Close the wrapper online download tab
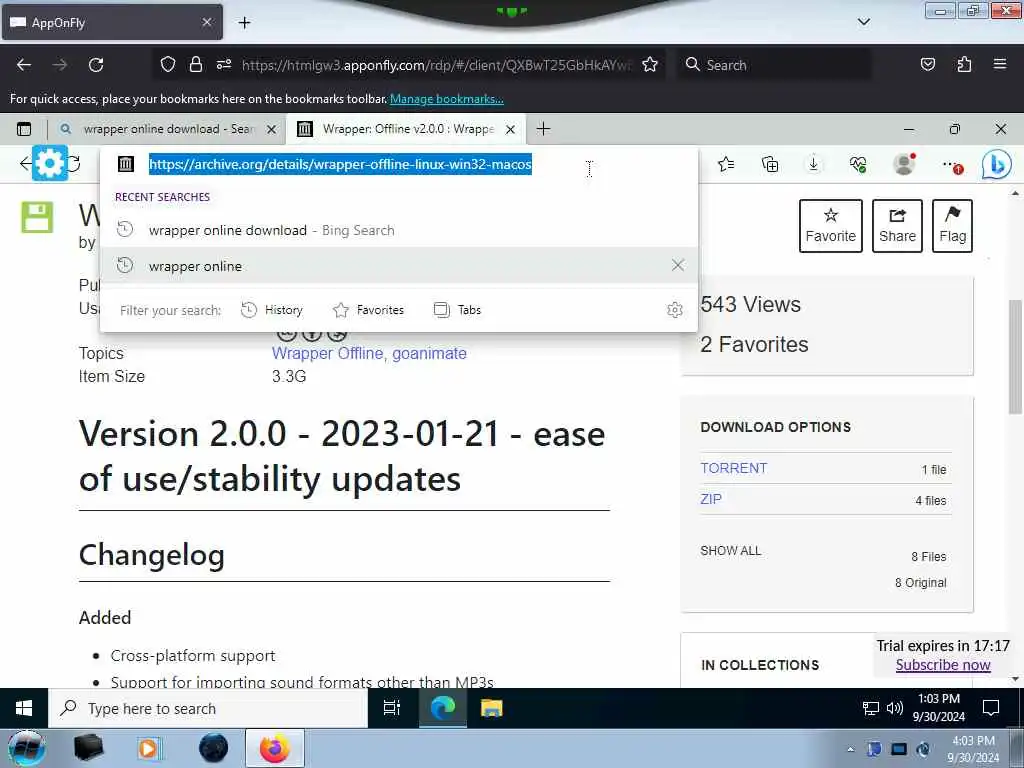 [272, 129]
